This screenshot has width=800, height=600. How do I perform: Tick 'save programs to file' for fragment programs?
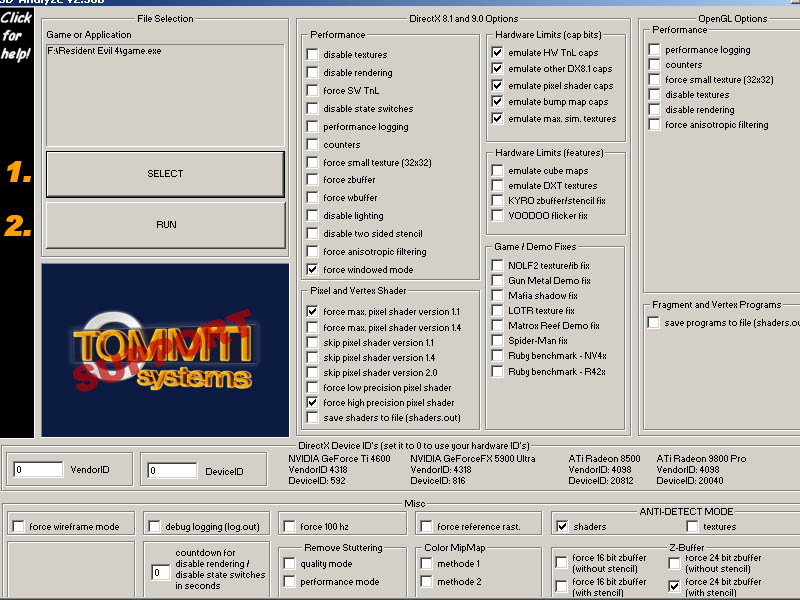(654, 323)
